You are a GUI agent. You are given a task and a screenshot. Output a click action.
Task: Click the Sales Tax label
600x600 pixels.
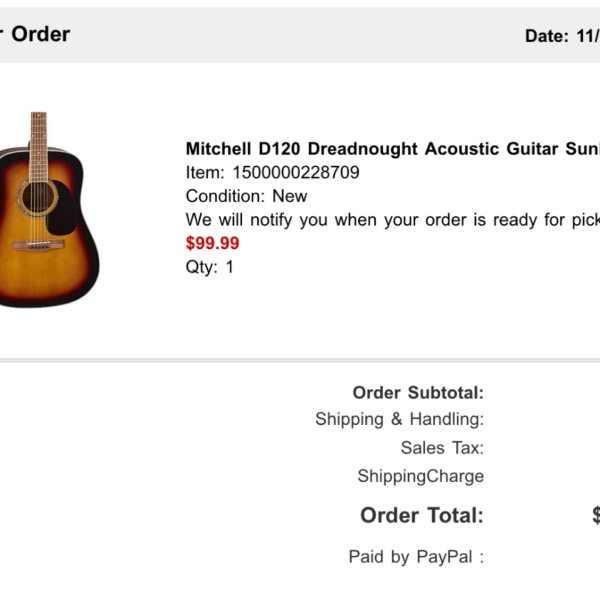442,448
